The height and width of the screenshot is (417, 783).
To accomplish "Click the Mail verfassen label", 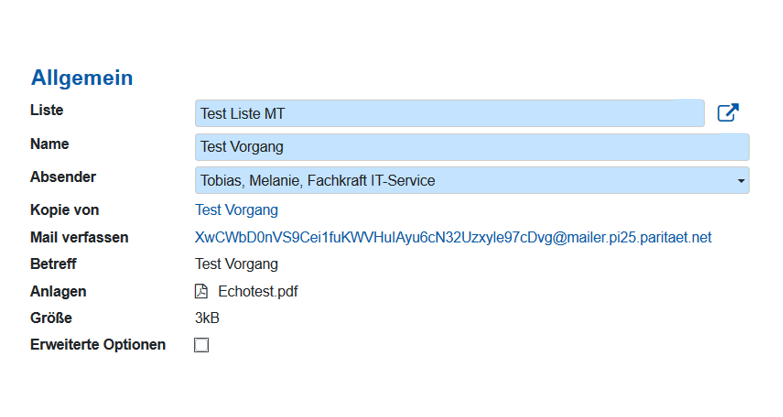I will click(x=79, y=237).
